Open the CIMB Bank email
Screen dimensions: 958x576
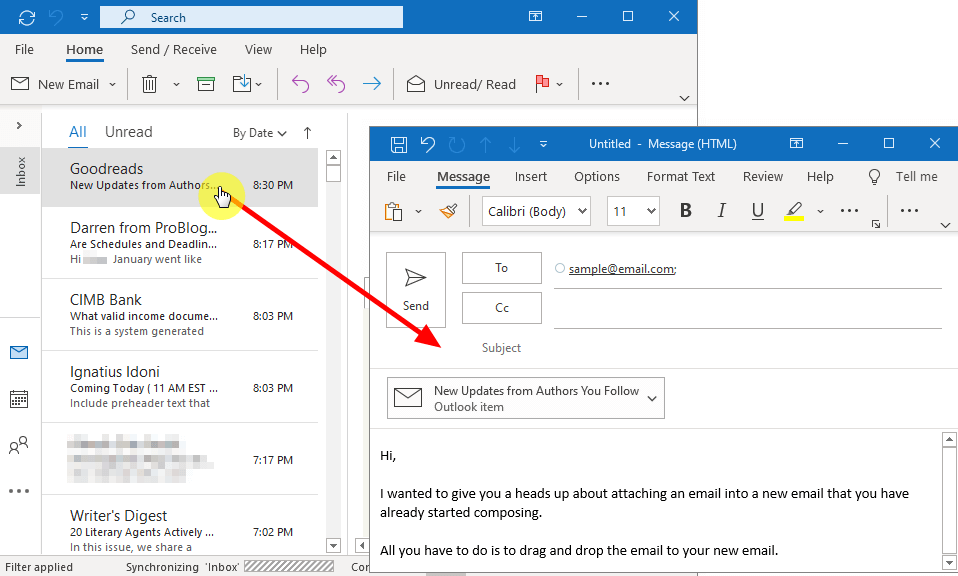180,315
